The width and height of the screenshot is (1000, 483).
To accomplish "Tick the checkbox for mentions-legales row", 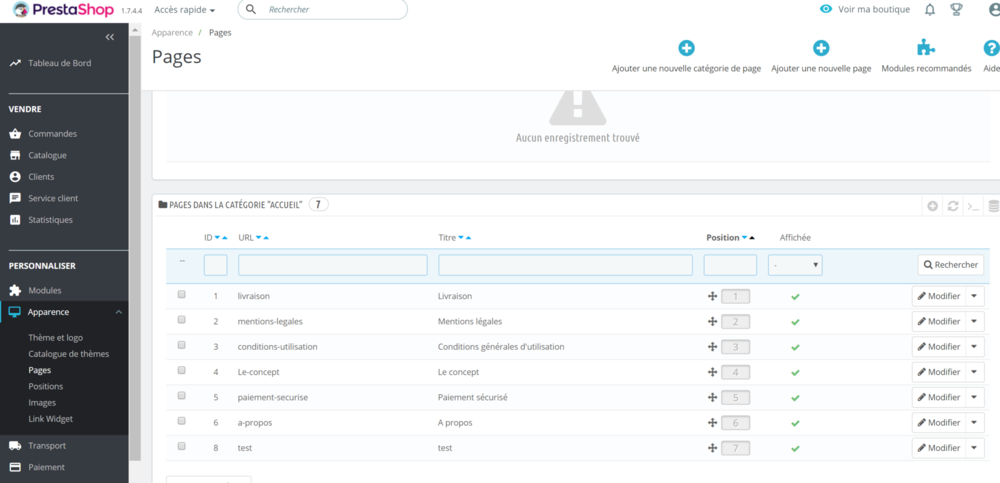I will pos(182,320).
